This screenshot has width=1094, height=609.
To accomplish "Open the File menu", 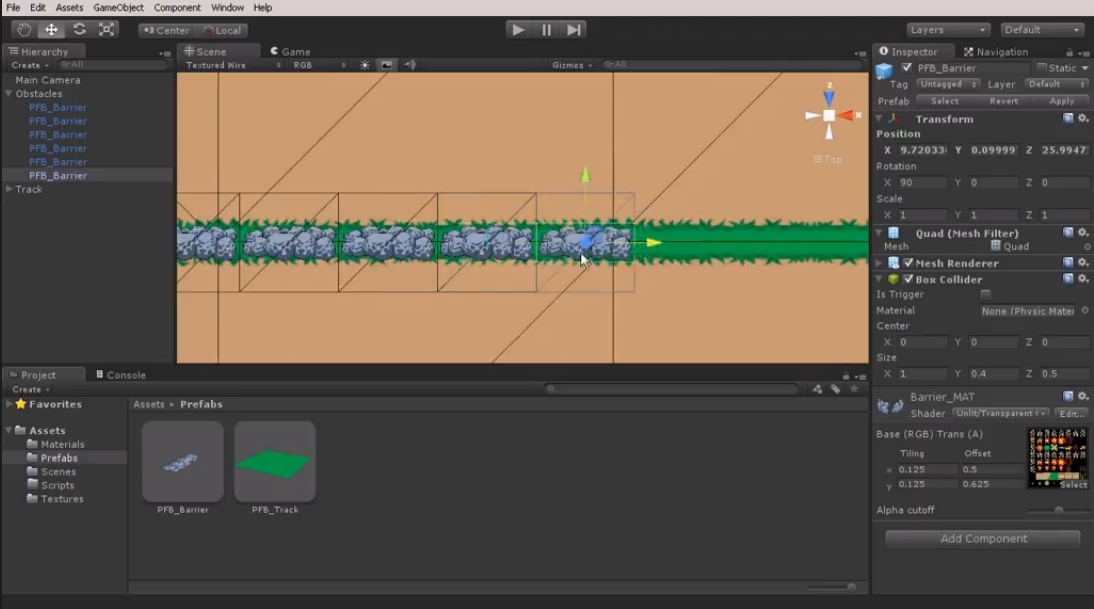I will pyautogui.click(x=13, y=8).
